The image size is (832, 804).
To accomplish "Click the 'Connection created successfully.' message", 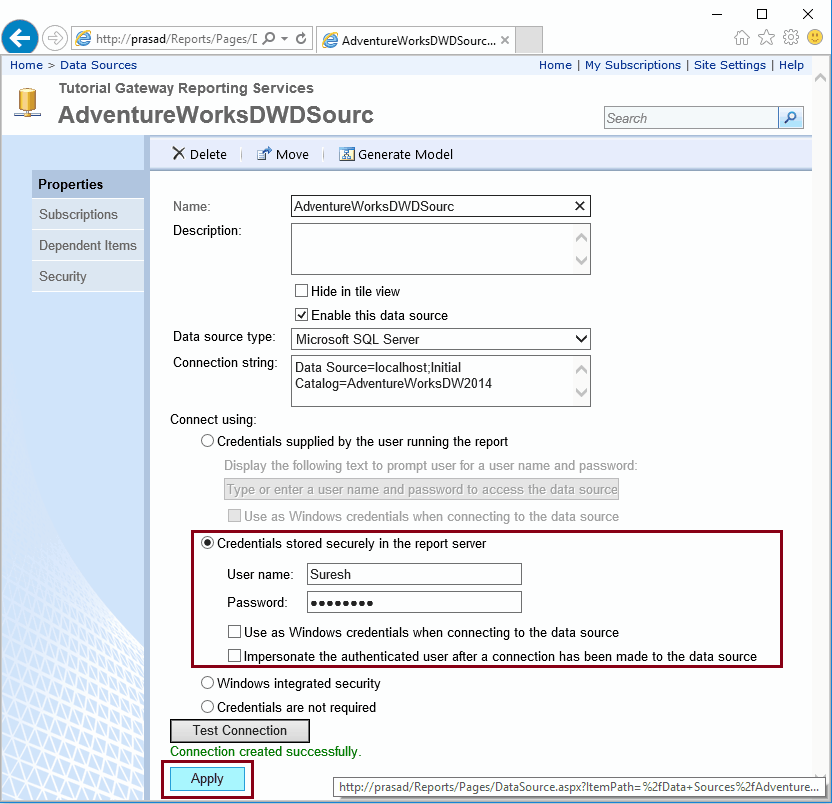I will pos(265,751).
